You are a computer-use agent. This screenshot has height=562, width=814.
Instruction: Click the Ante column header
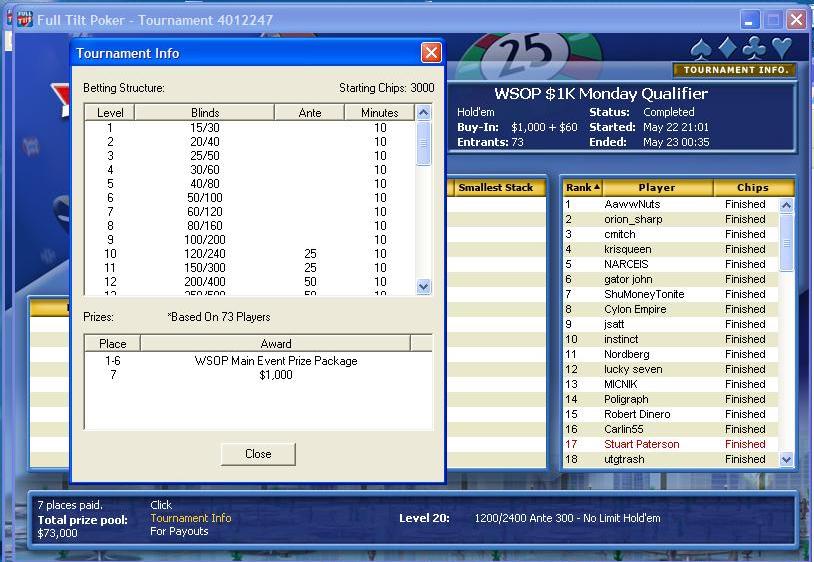310,113
